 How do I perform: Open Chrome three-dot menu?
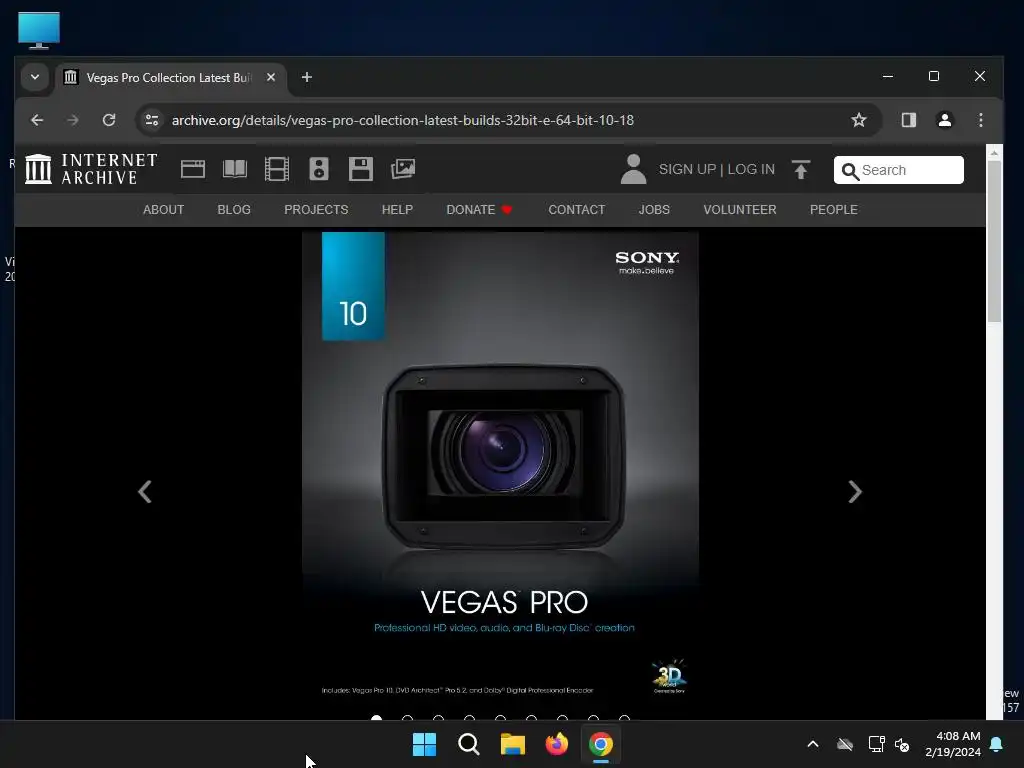(x=980, y=120)
